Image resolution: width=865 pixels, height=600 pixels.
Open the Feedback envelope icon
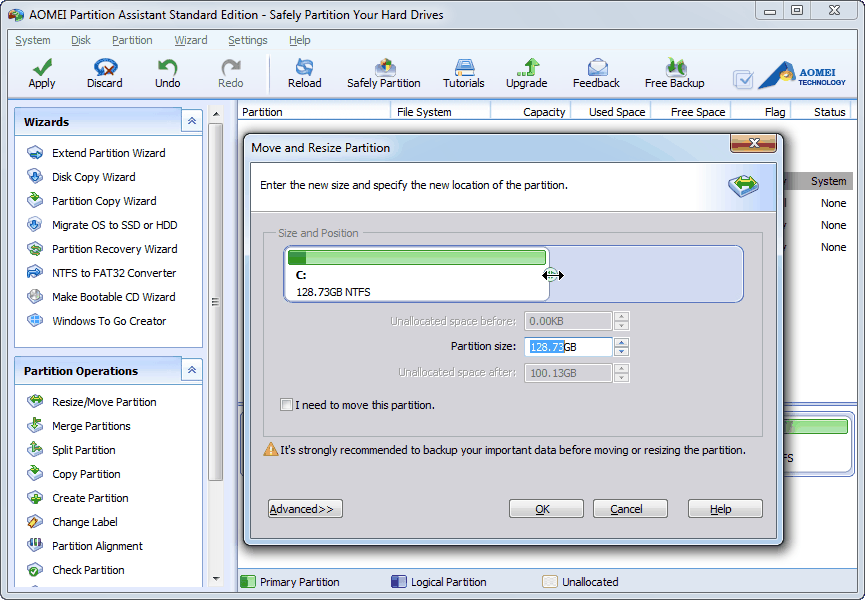click(x=597, y=67)
